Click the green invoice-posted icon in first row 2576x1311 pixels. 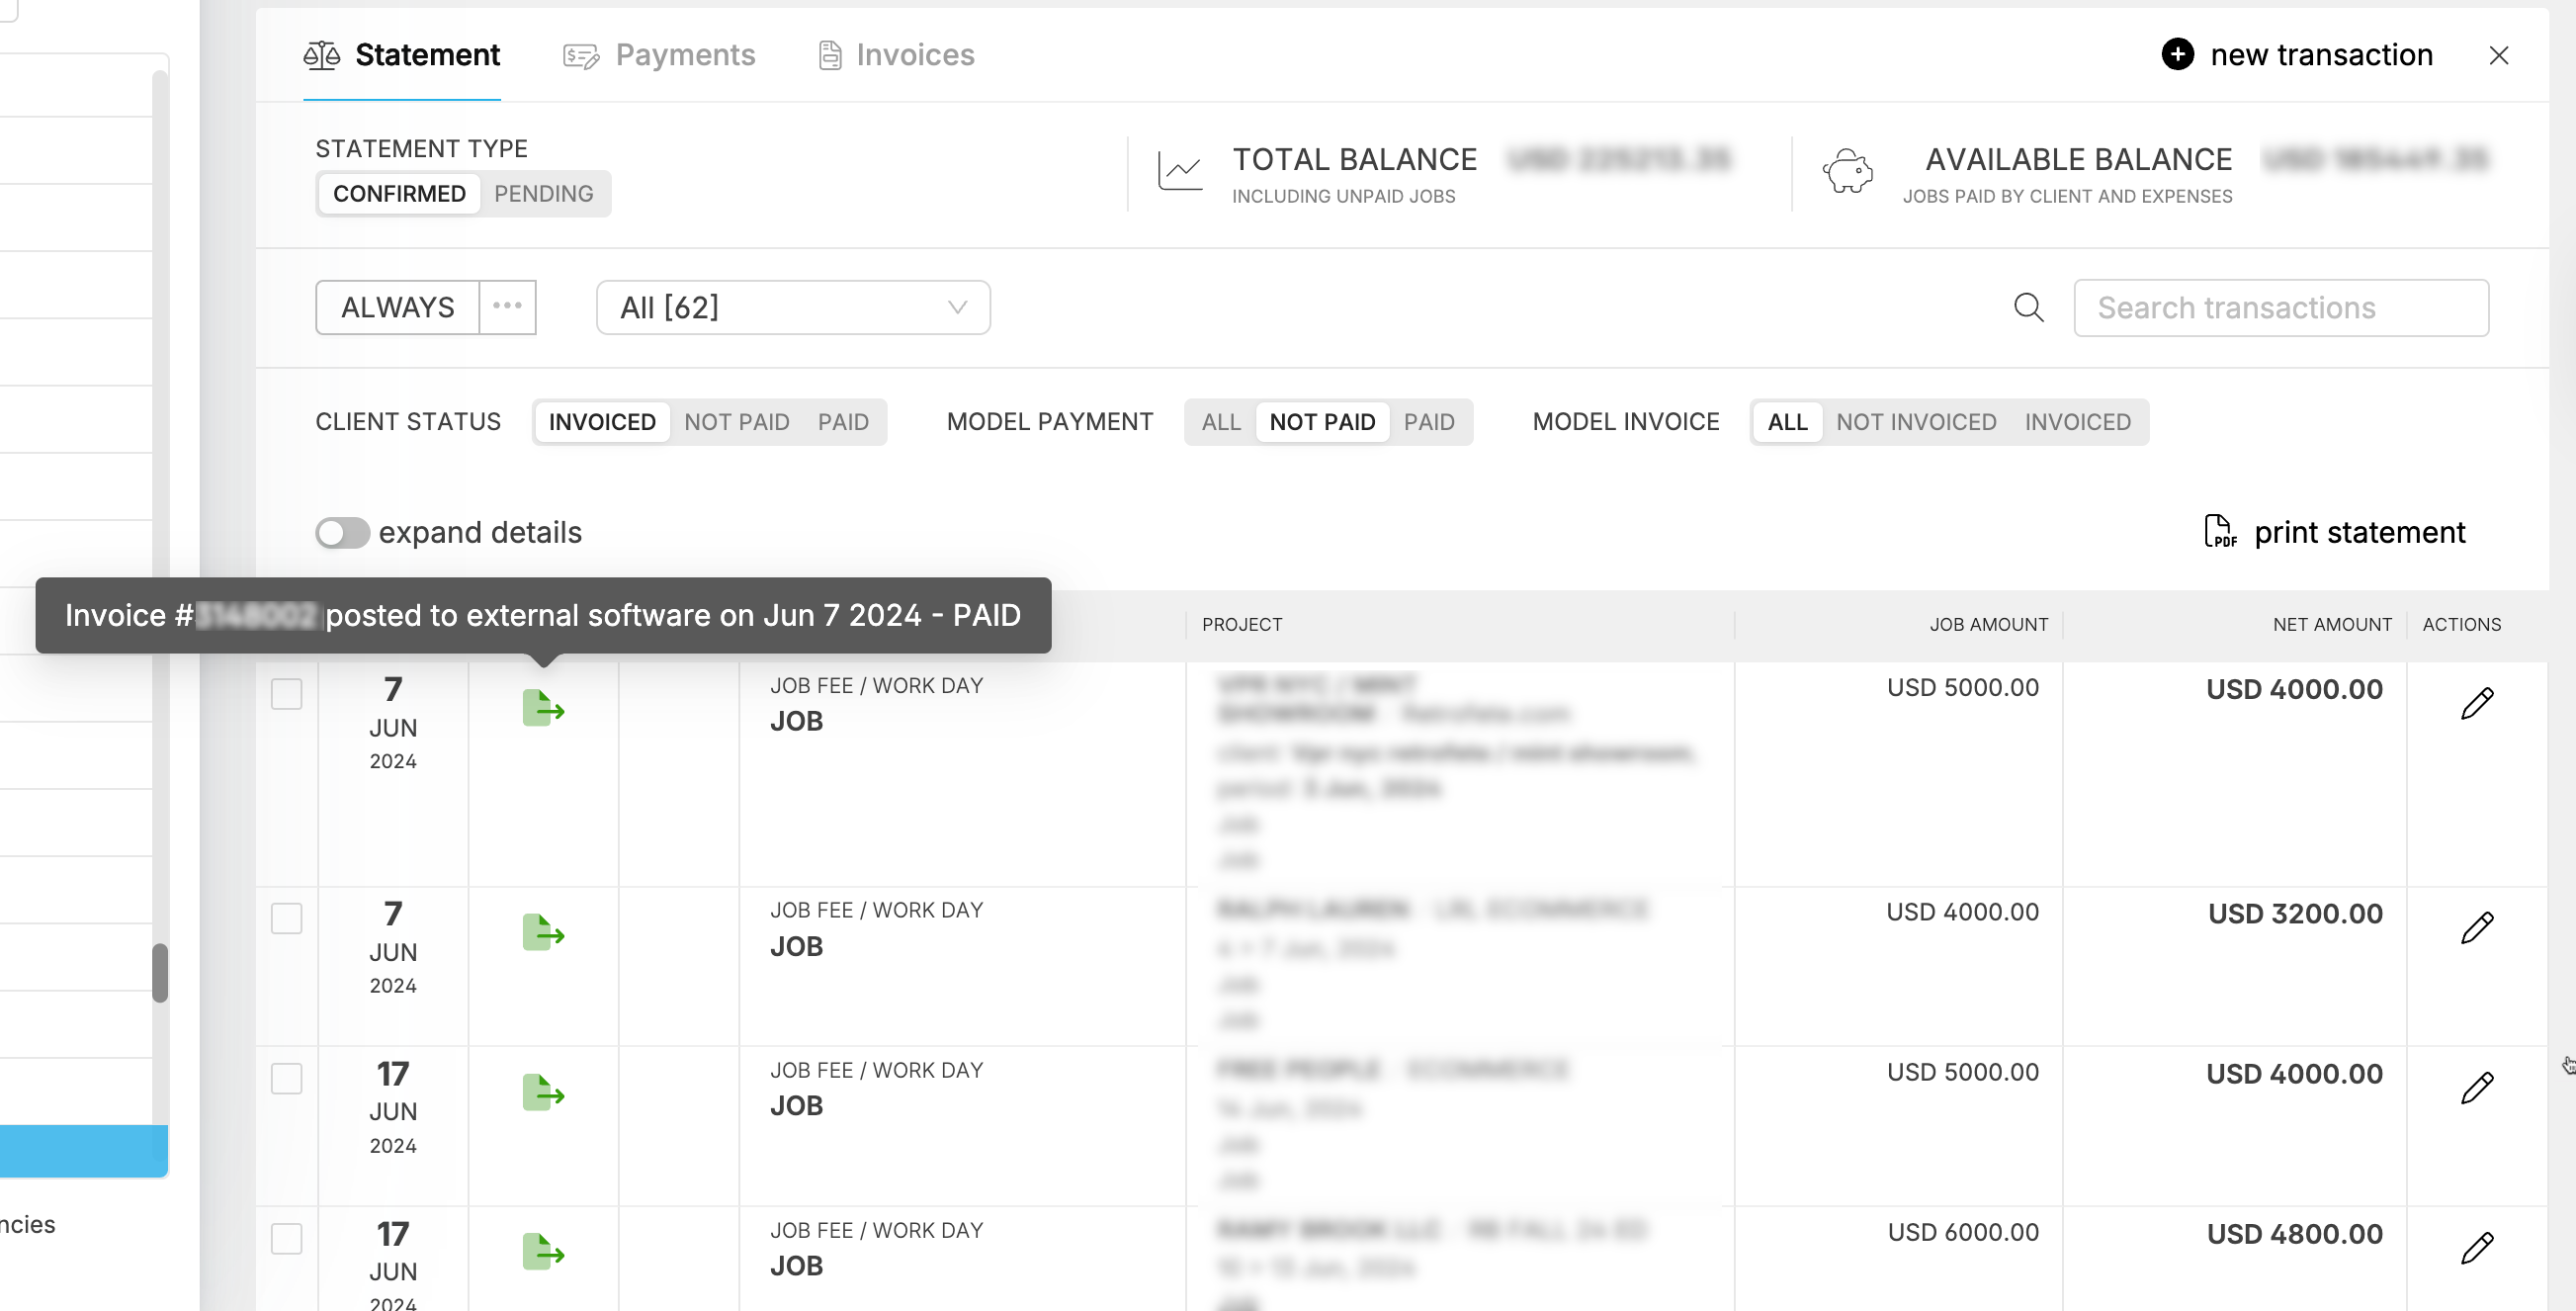pos(543,708)
